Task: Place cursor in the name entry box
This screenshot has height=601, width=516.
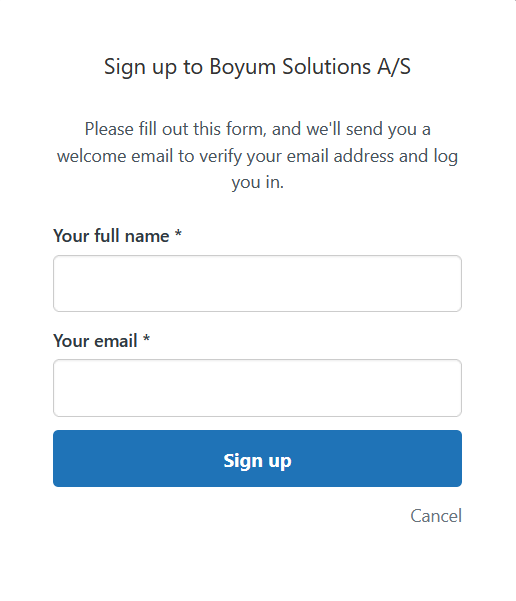Action: (257, 283)
